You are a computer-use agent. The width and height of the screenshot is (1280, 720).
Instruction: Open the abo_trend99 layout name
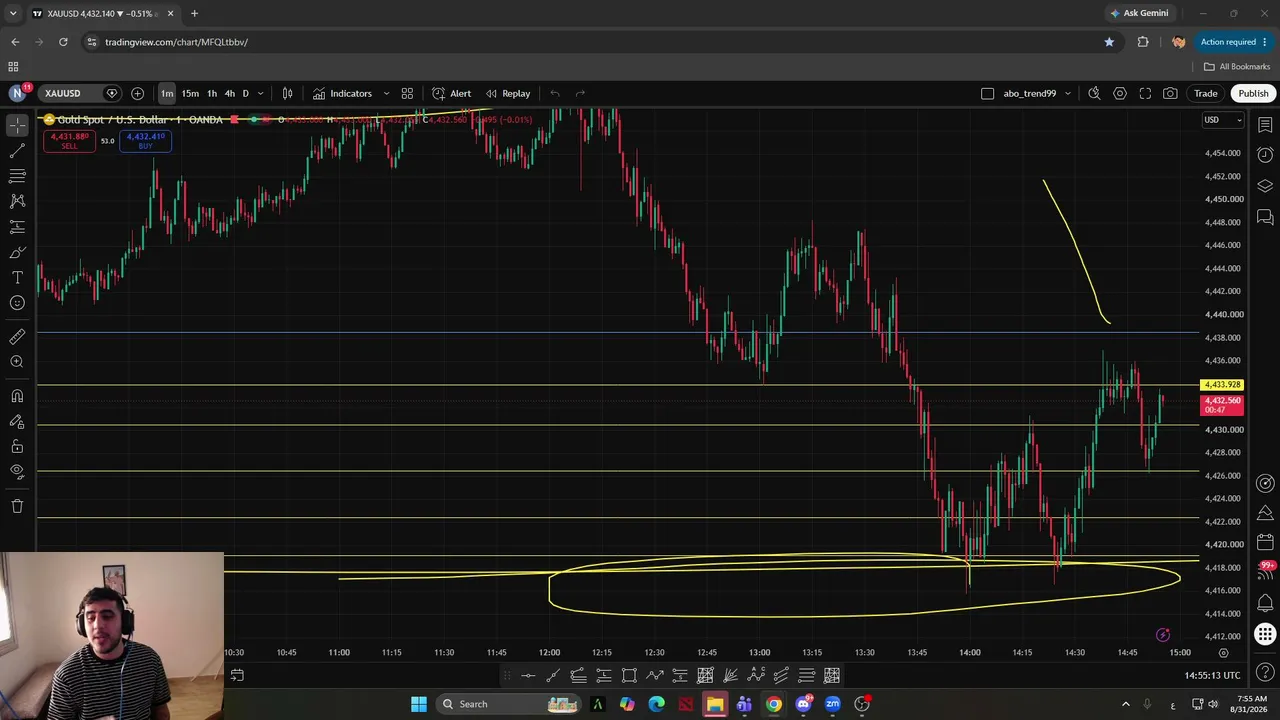coord(1029,93)
